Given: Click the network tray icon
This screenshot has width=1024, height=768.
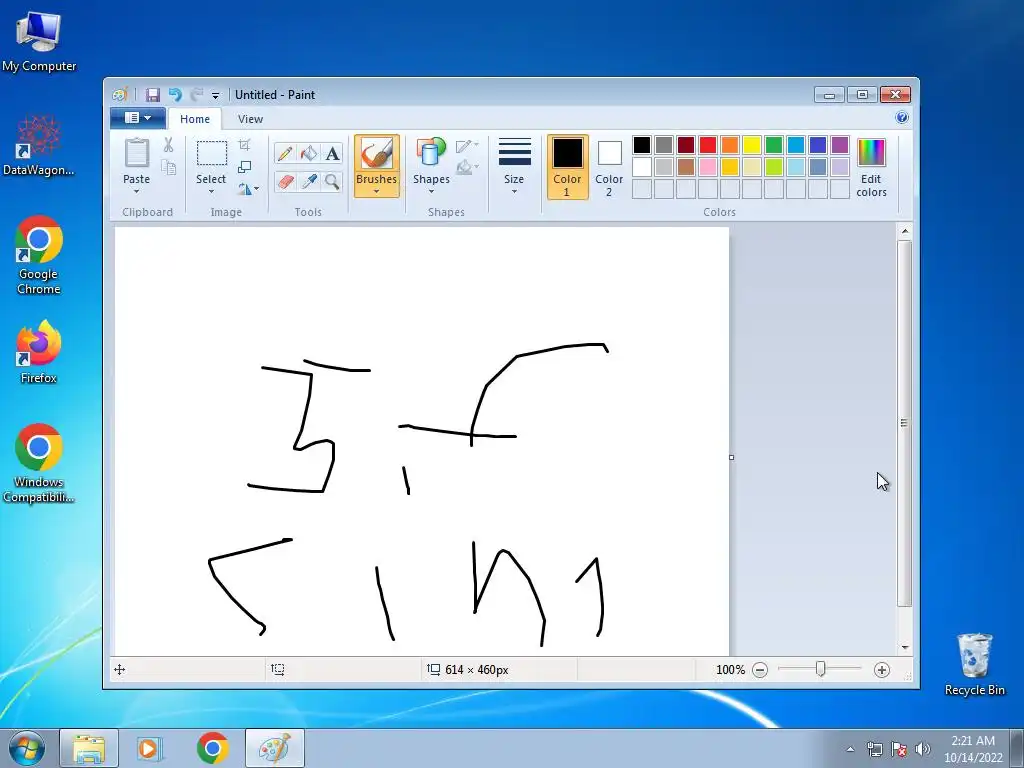Looking at the screenshot, I should [x=874, y=749].
